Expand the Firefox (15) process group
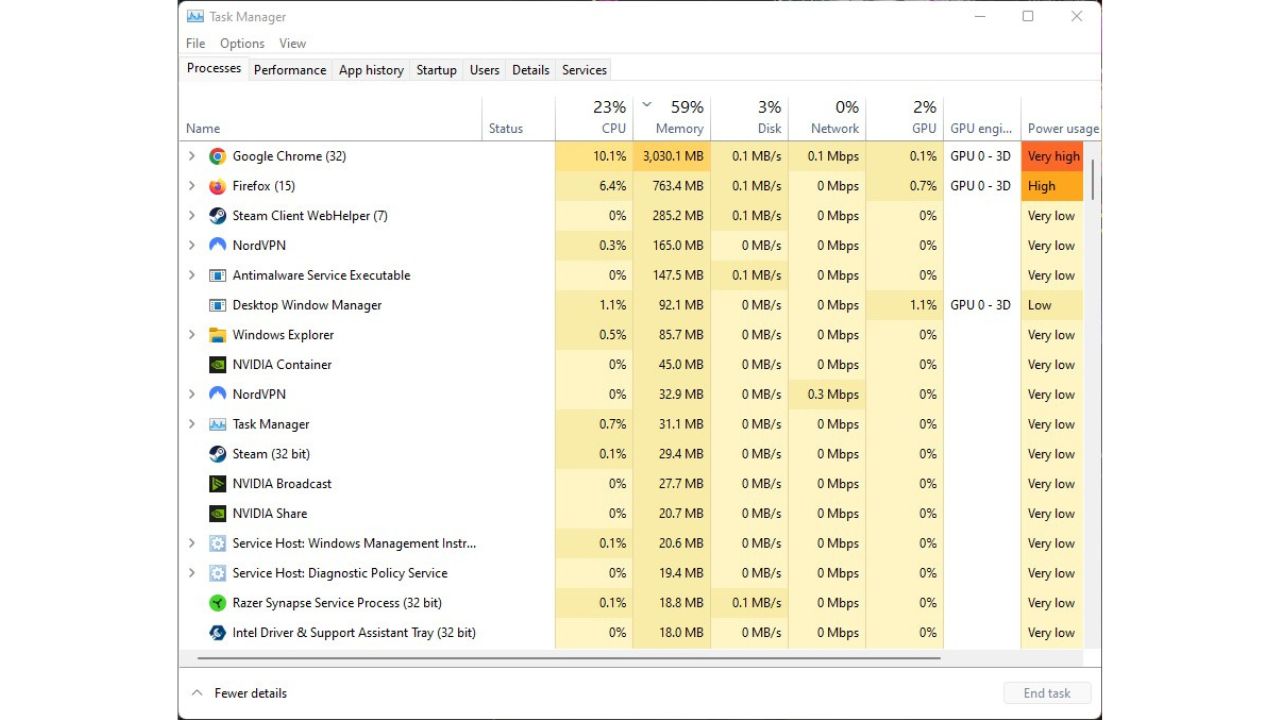The width and height of the screenshot is (1280, 720). coord(192,186)
